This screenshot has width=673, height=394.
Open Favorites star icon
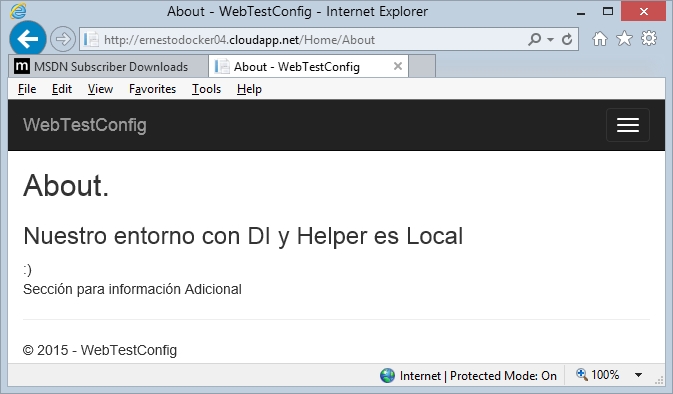(x=624, y=39)
